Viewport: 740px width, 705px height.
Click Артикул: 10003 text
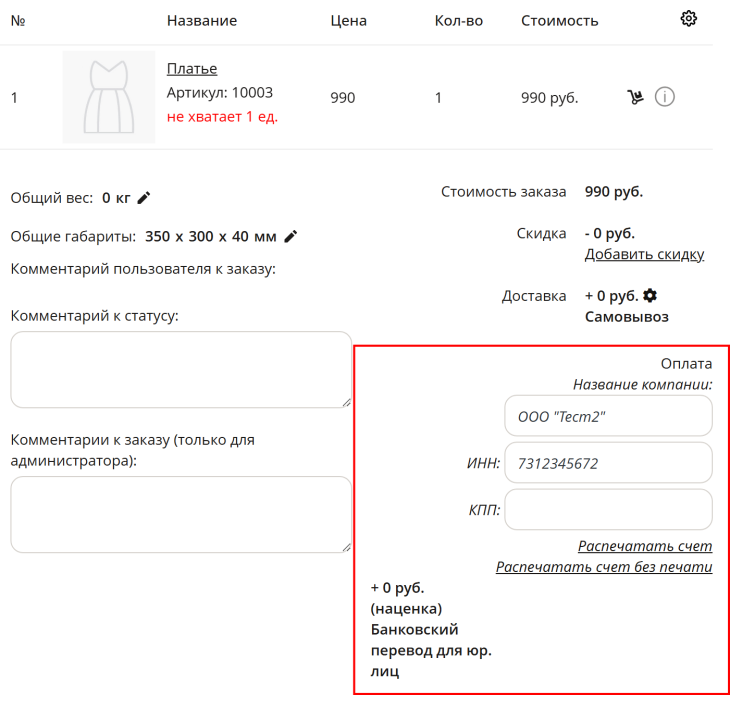[x=219, y=92]
